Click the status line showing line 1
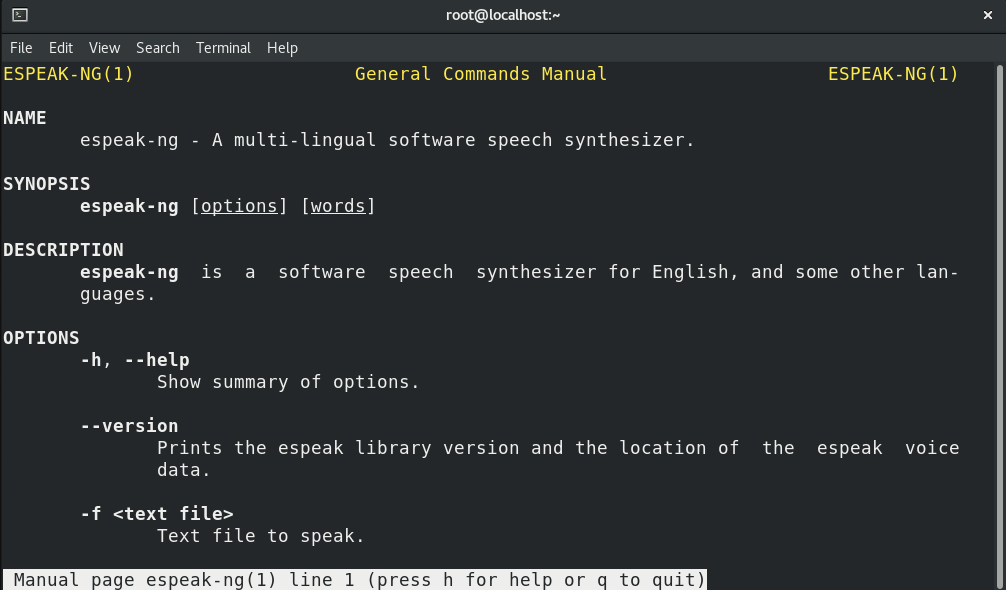The width and height of the screenshot is (1006, 590). pos(353,579)
